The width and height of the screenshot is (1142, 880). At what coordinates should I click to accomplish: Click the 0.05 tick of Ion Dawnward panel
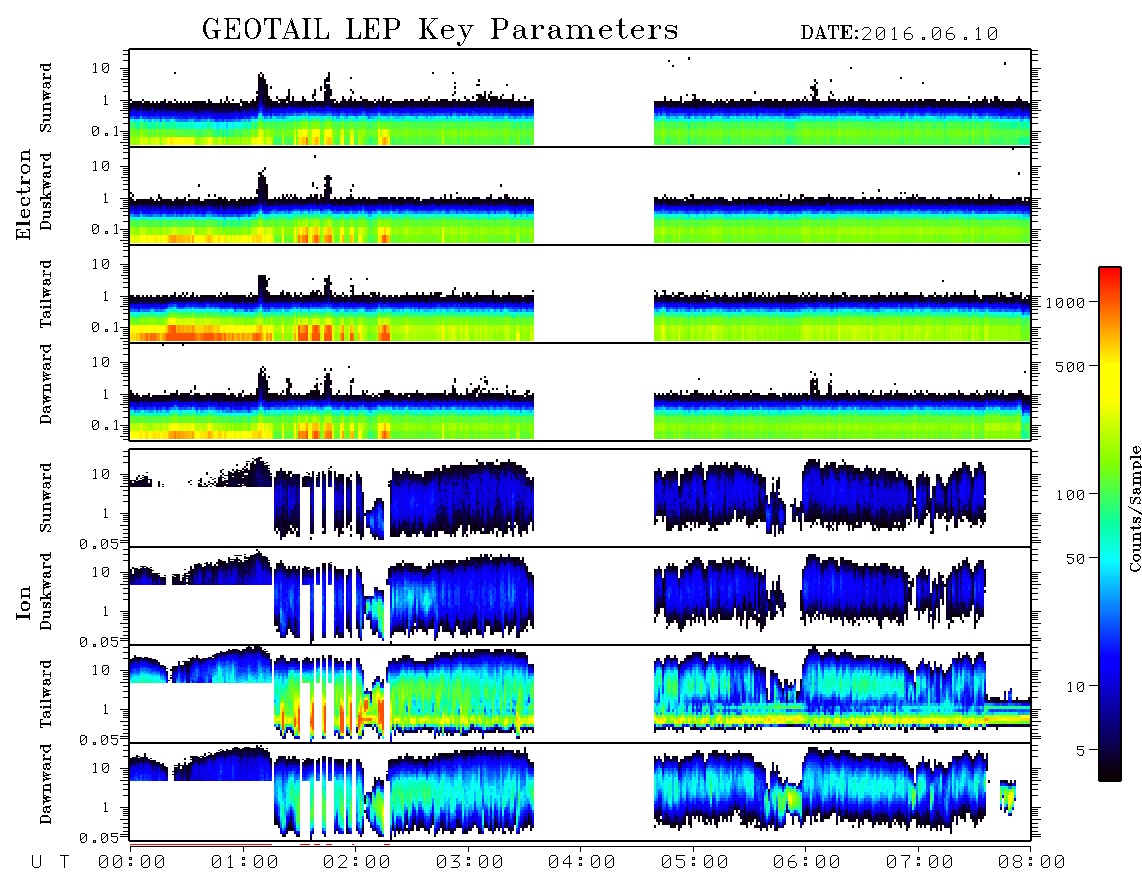98,838
